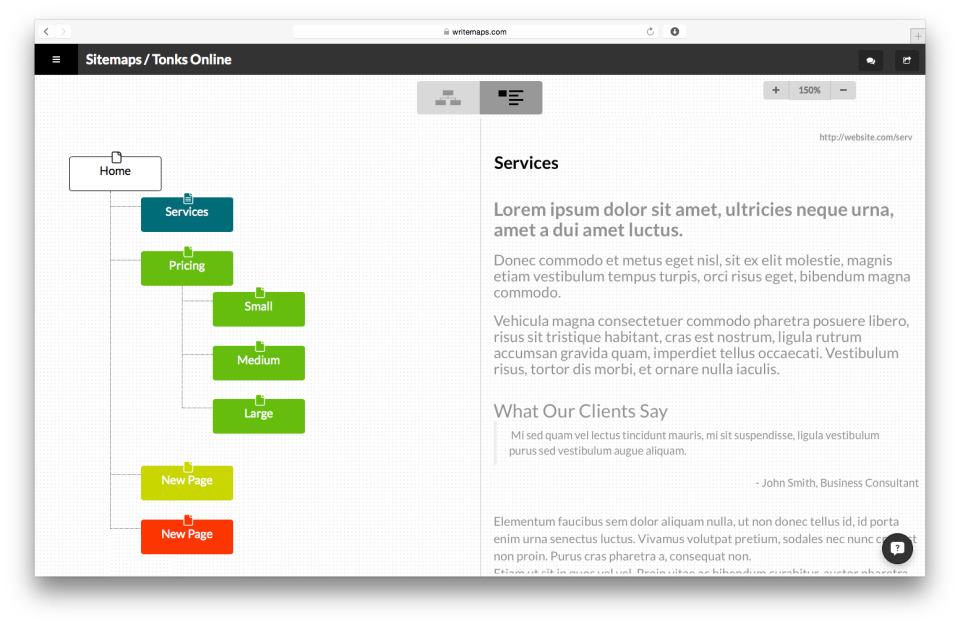960x626 pixels.
Task: Select the Services page node
Action: 187,214
